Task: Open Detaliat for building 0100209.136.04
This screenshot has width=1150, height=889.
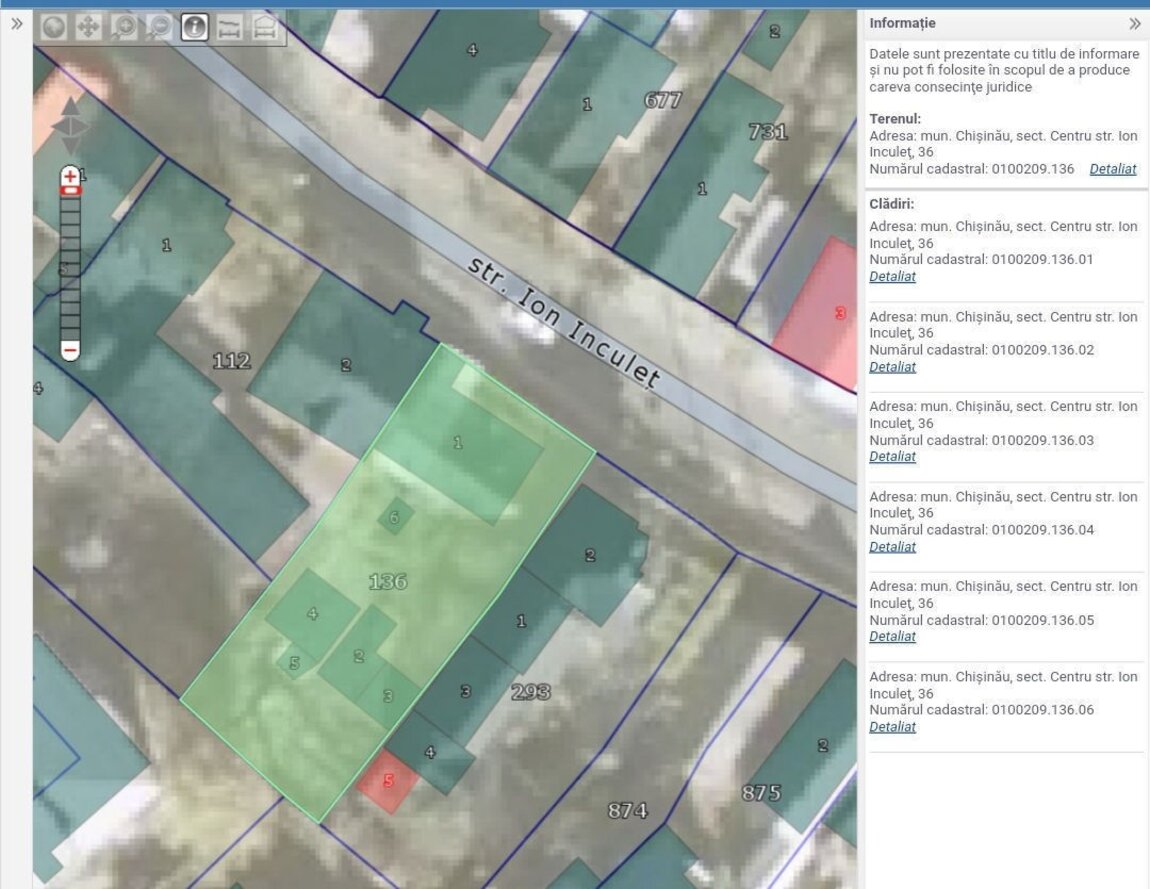Action: click(892, 547)
